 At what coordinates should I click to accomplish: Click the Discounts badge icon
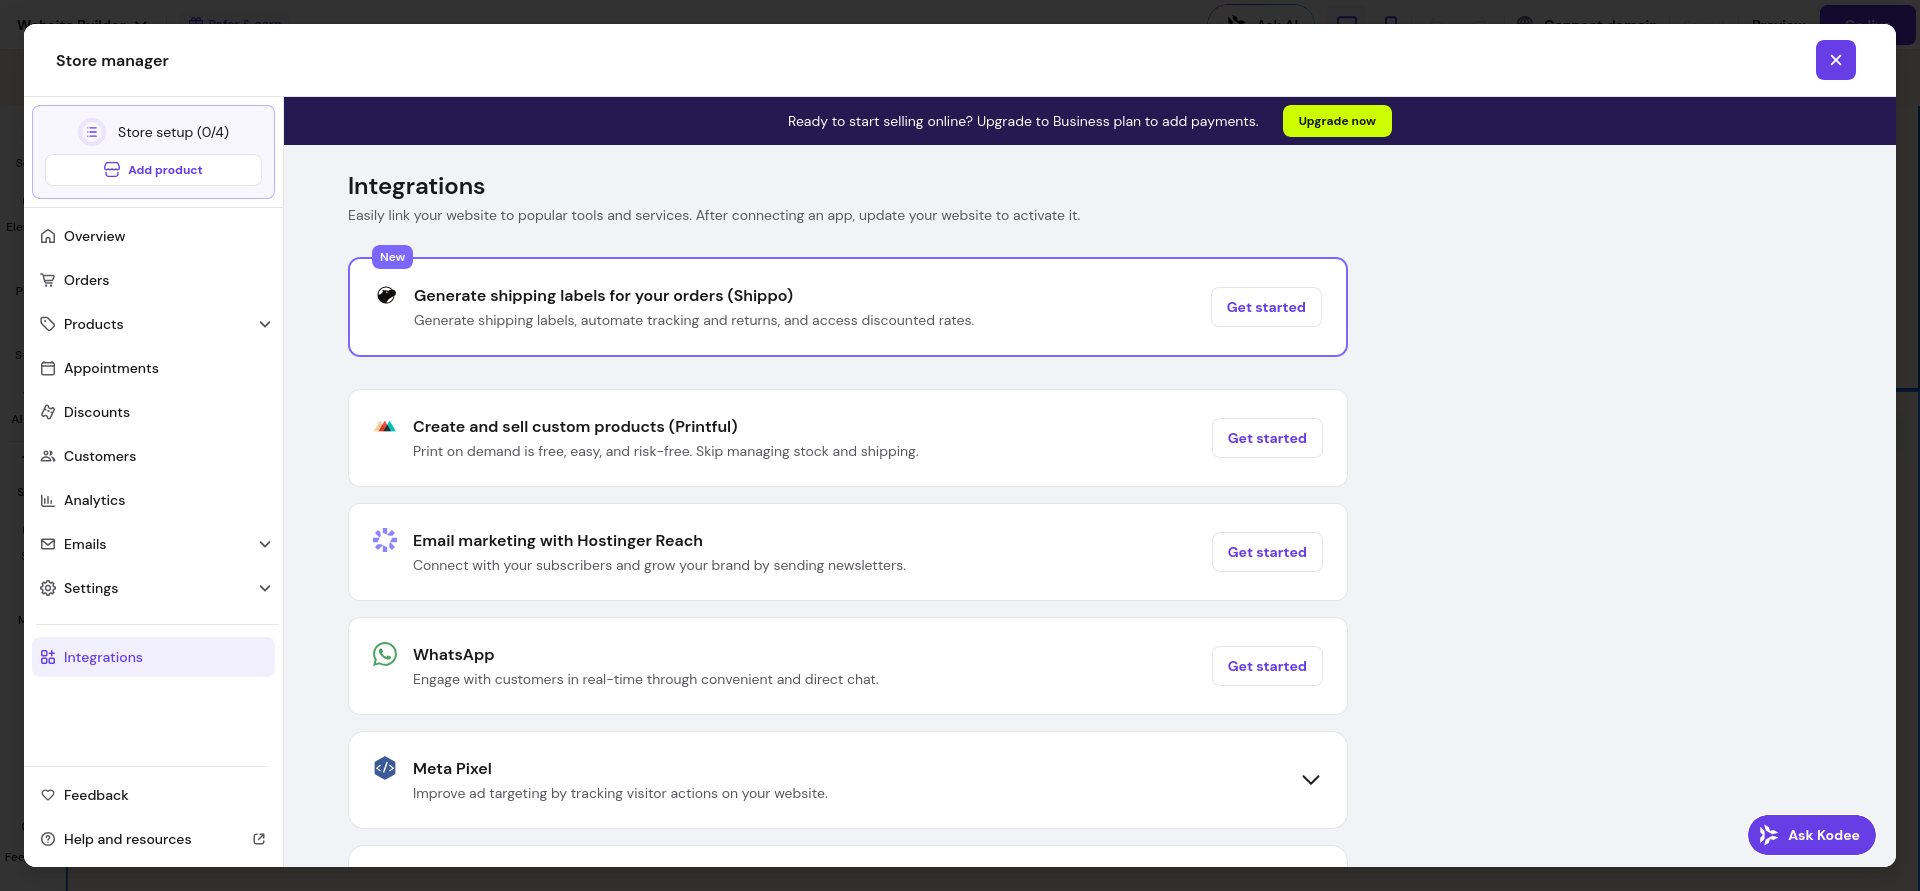click(48, 412)
